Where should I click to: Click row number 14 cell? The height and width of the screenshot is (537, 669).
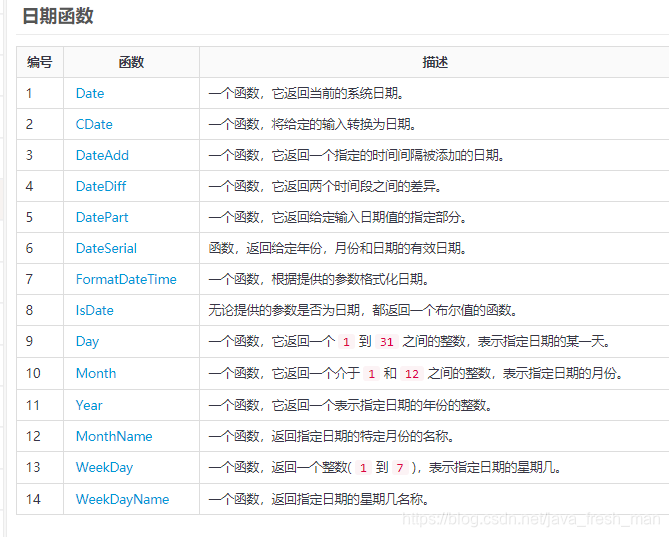[40, 499]
